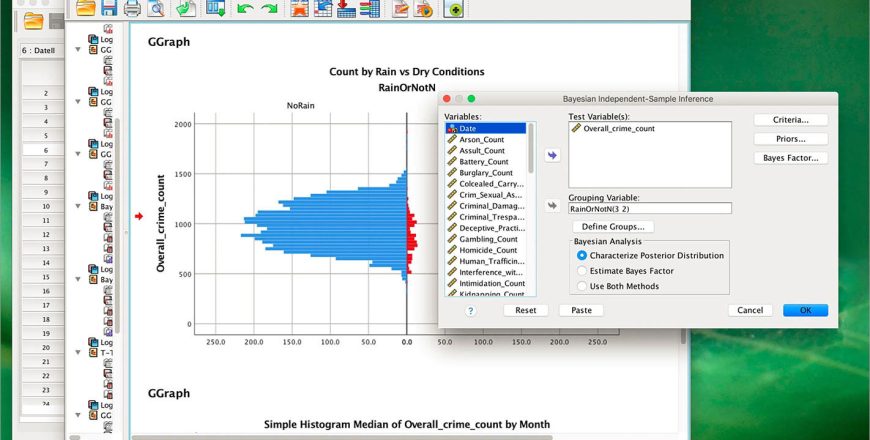Move variable into Test Variable(s) arrow button
This screenshot has height=440, width=870.
552,155
